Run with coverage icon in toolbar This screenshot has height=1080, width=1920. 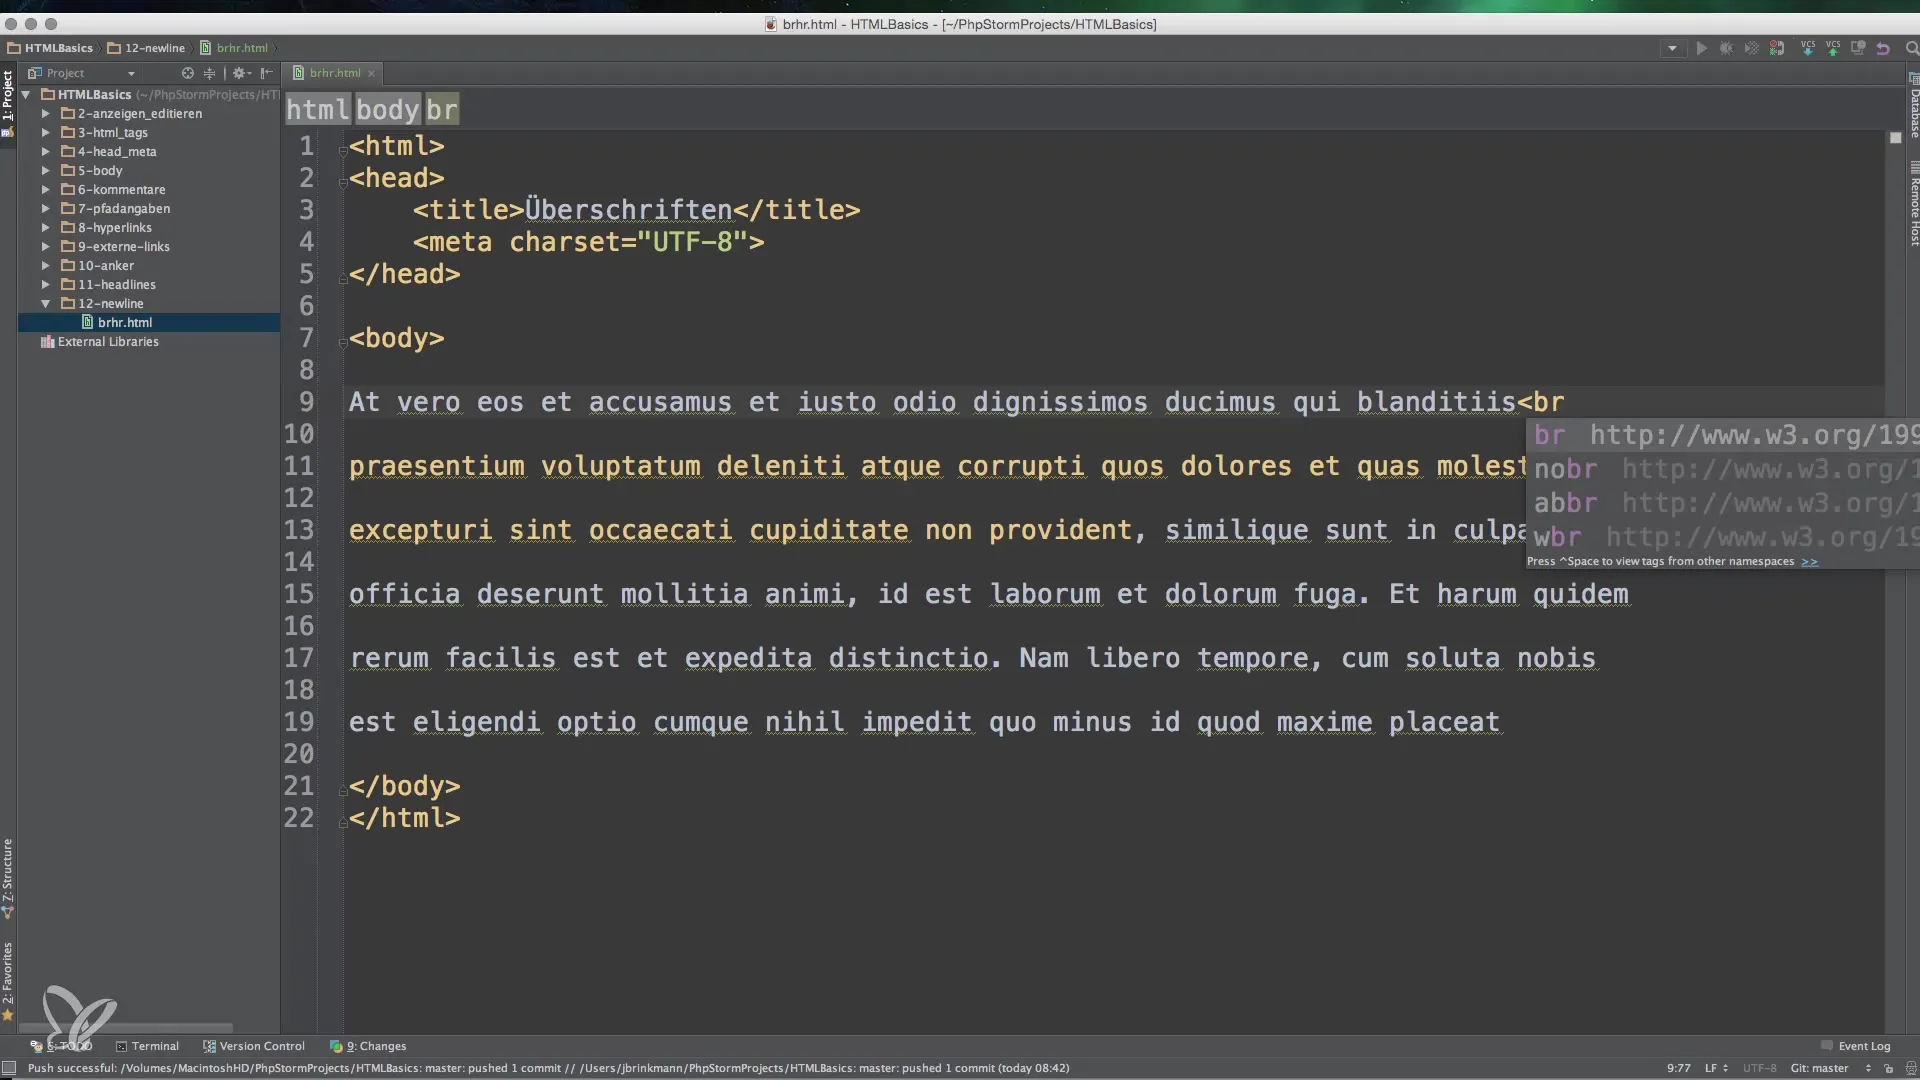click(1751, 48)
